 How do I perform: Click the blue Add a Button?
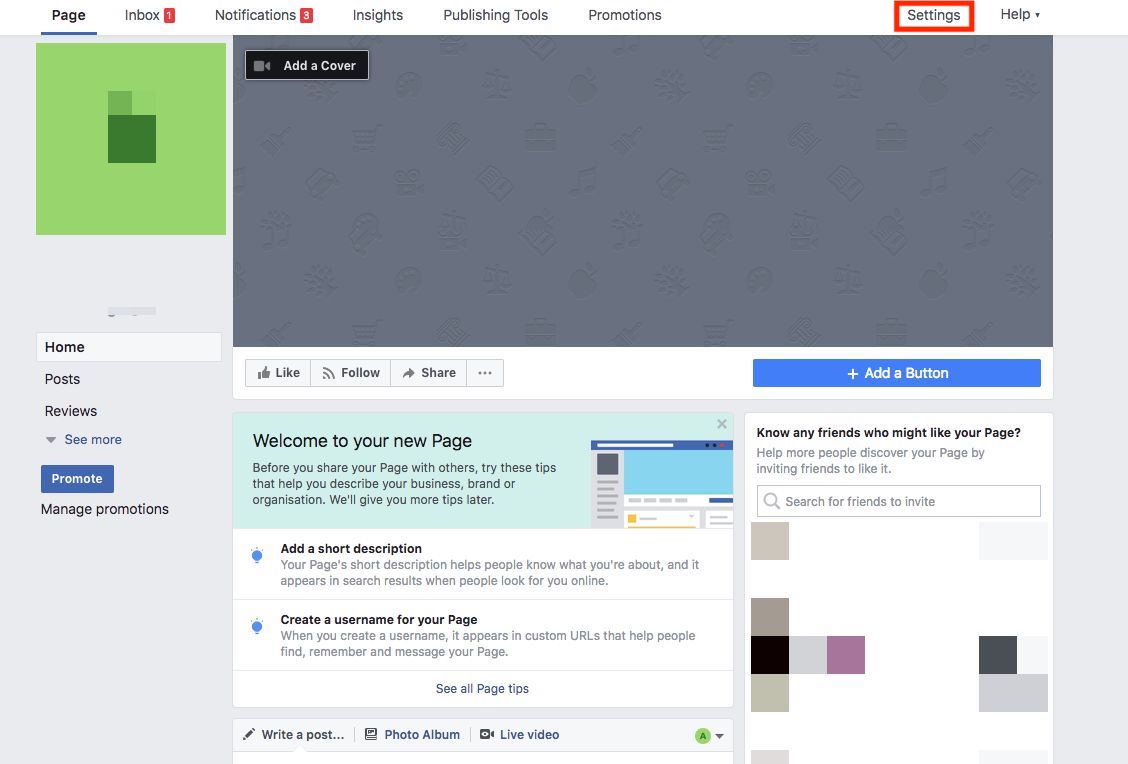click(x=896, y=372)
